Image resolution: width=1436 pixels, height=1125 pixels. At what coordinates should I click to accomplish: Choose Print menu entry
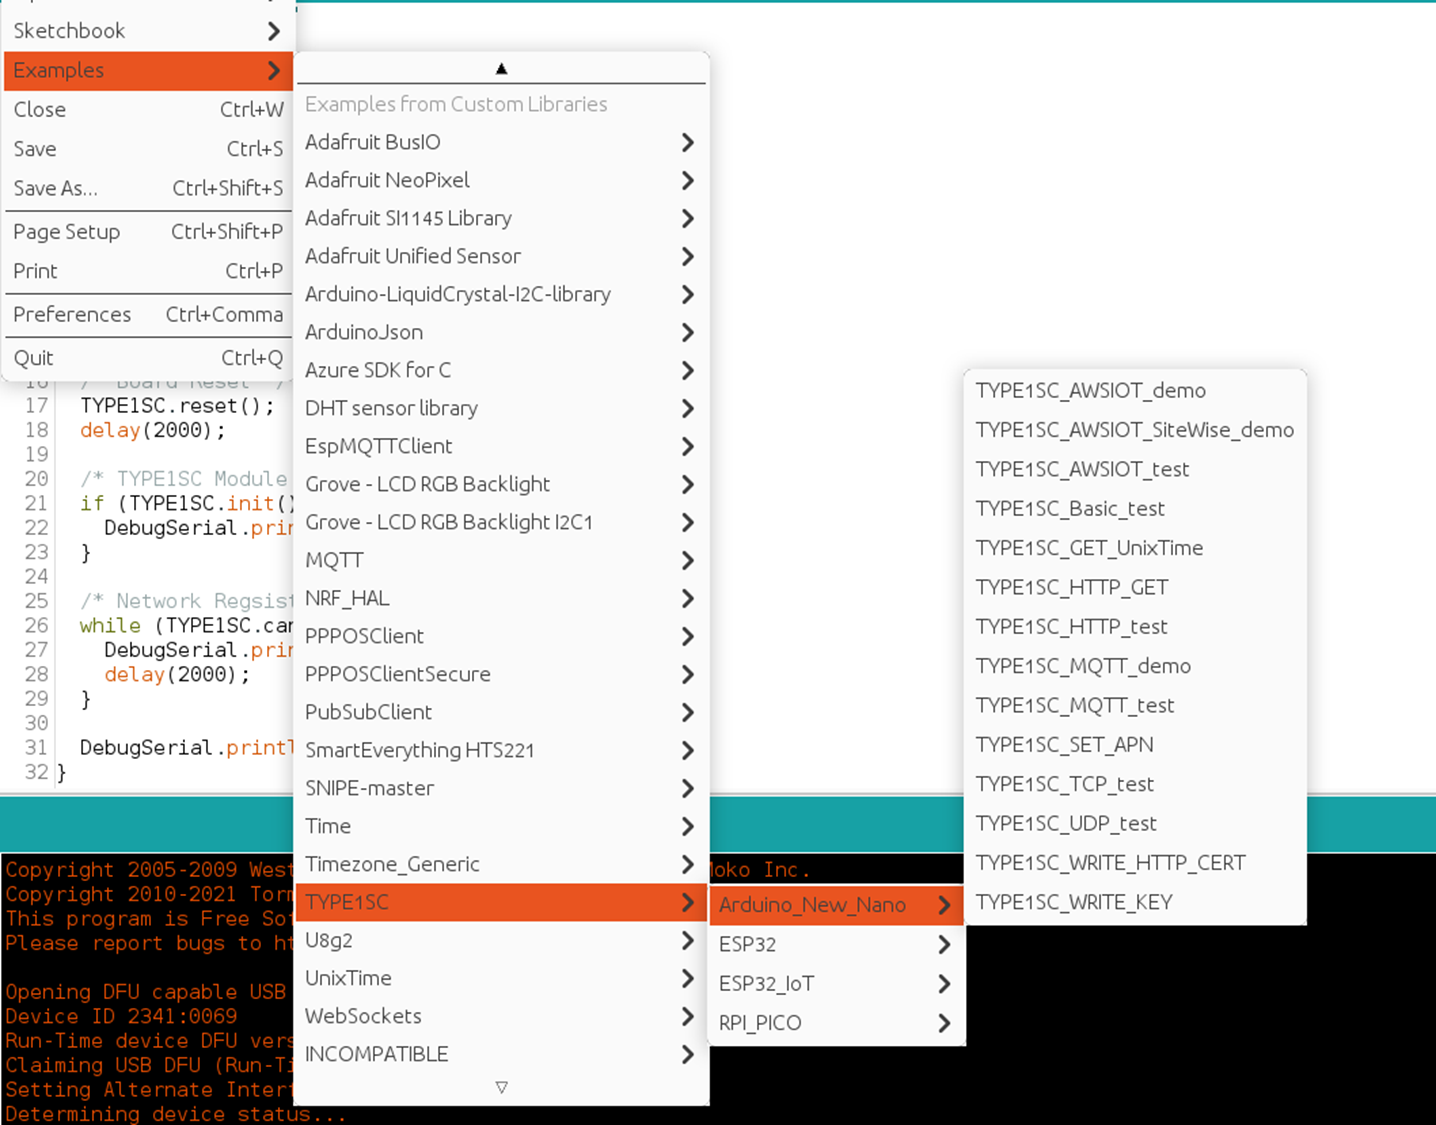click(148, 271)
